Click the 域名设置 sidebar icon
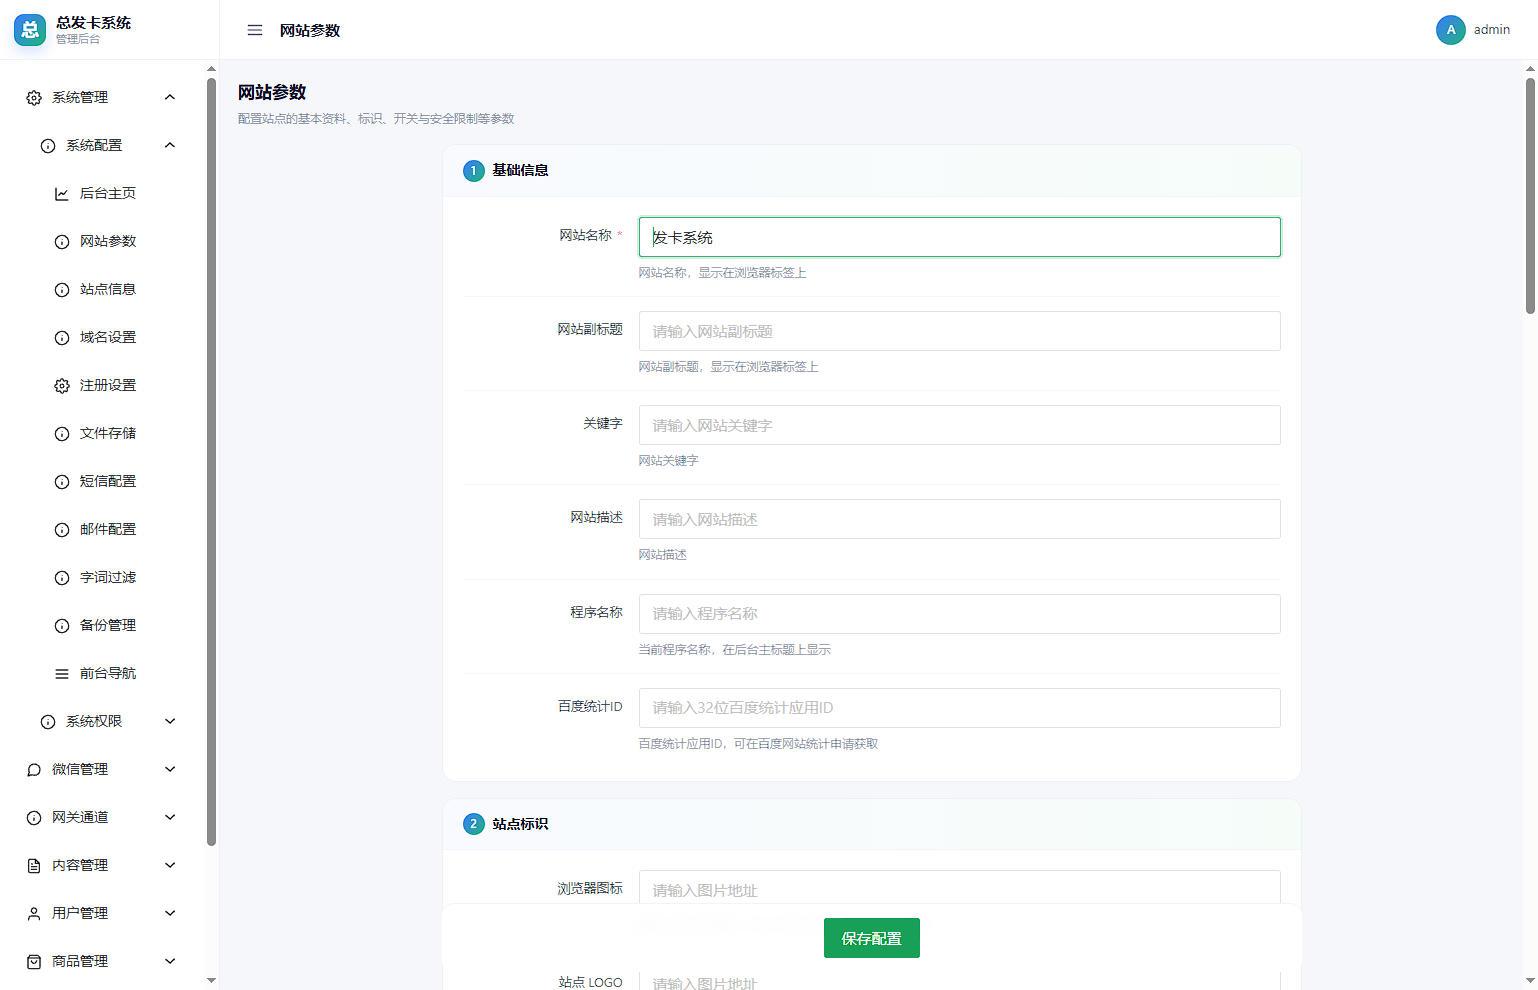The width and height of the screenshot is (1538, 990). [62, 337]
